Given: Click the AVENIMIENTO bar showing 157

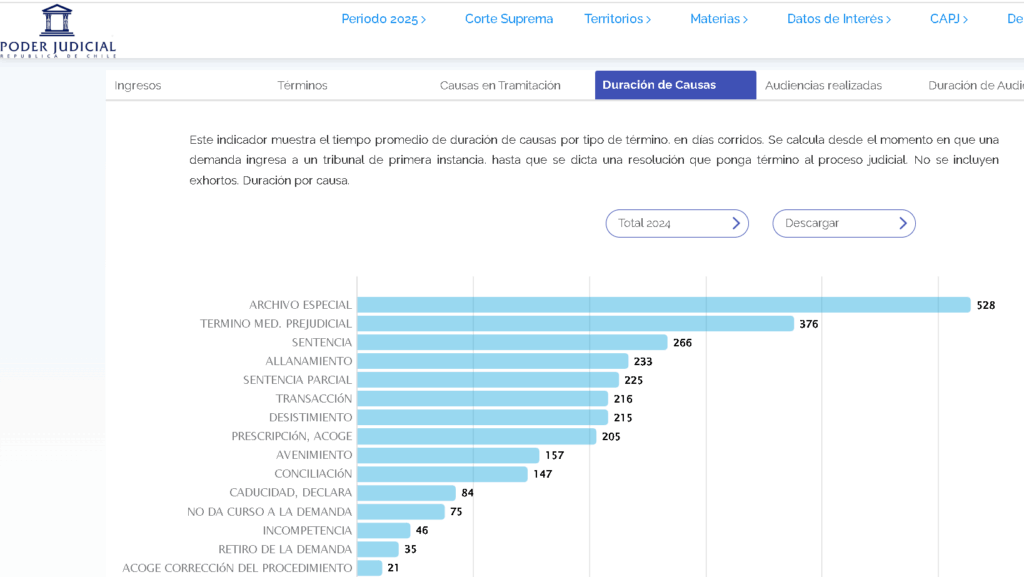Looking at the screenshot, I should tap(447, 455).
